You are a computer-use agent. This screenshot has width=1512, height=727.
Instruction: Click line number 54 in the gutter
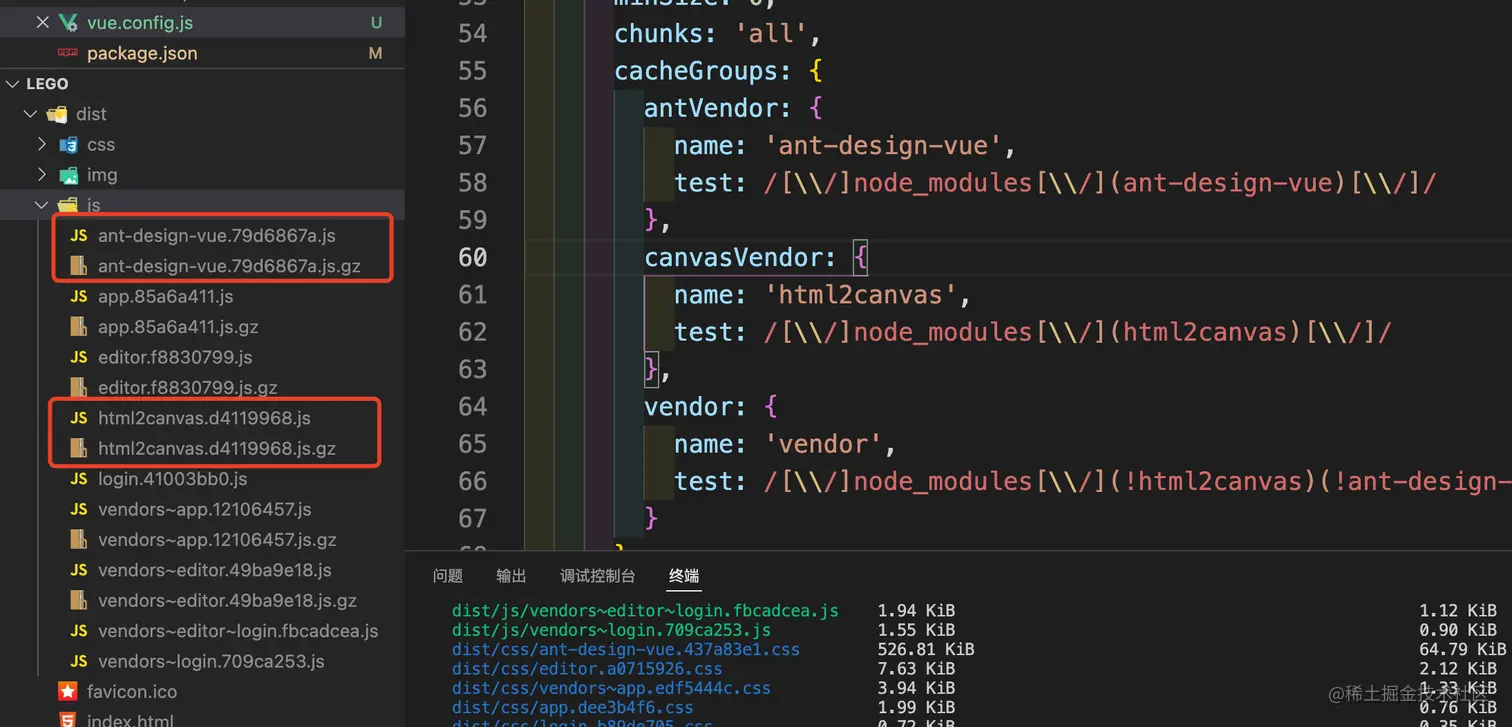click(x=473, y=34)
